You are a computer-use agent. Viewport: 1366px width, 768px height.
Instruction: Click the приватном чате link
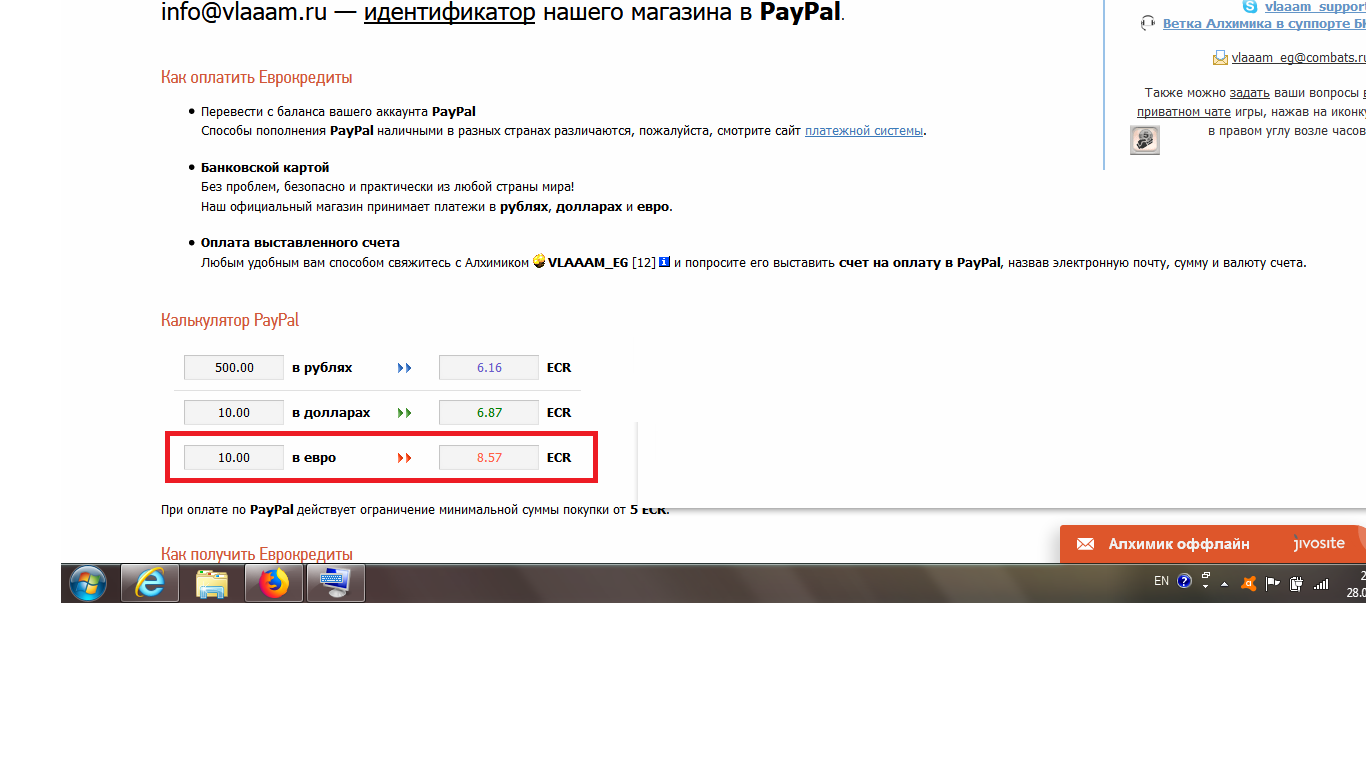pos(1184,112)
